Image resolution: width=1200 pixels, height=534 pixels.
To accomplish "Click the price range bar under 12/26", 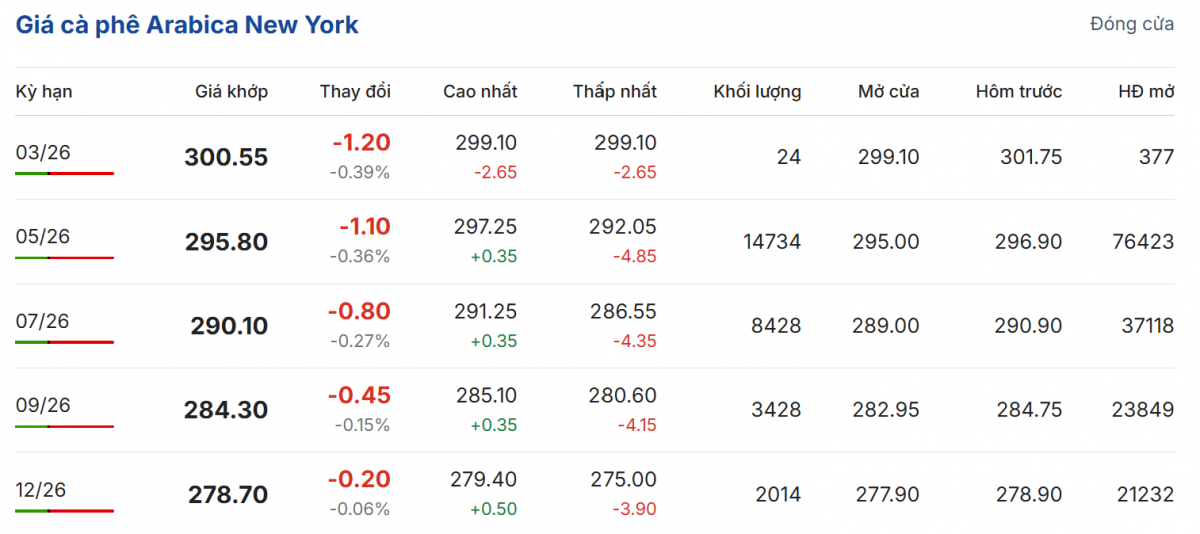I will (x=64, y=511).
